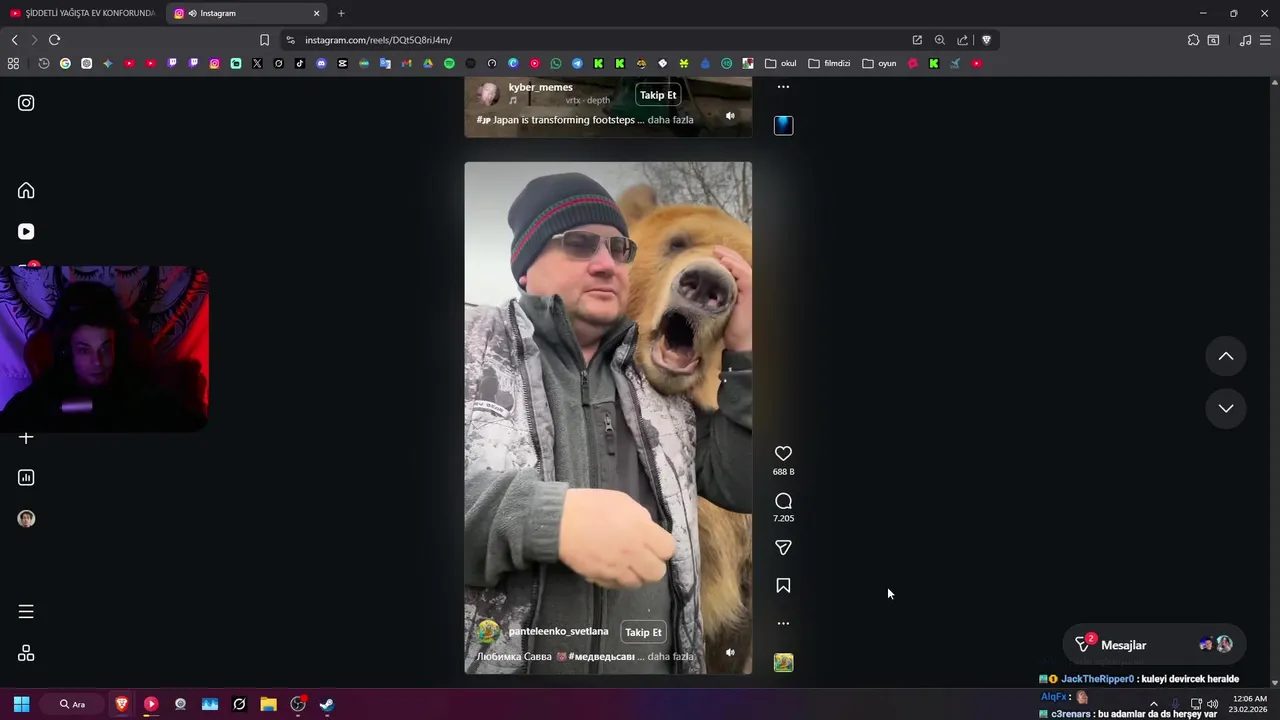The width and height of the screenshot is (1280, 720).
Task: Open Brave browser from taskbar
Action: point(122,704)
